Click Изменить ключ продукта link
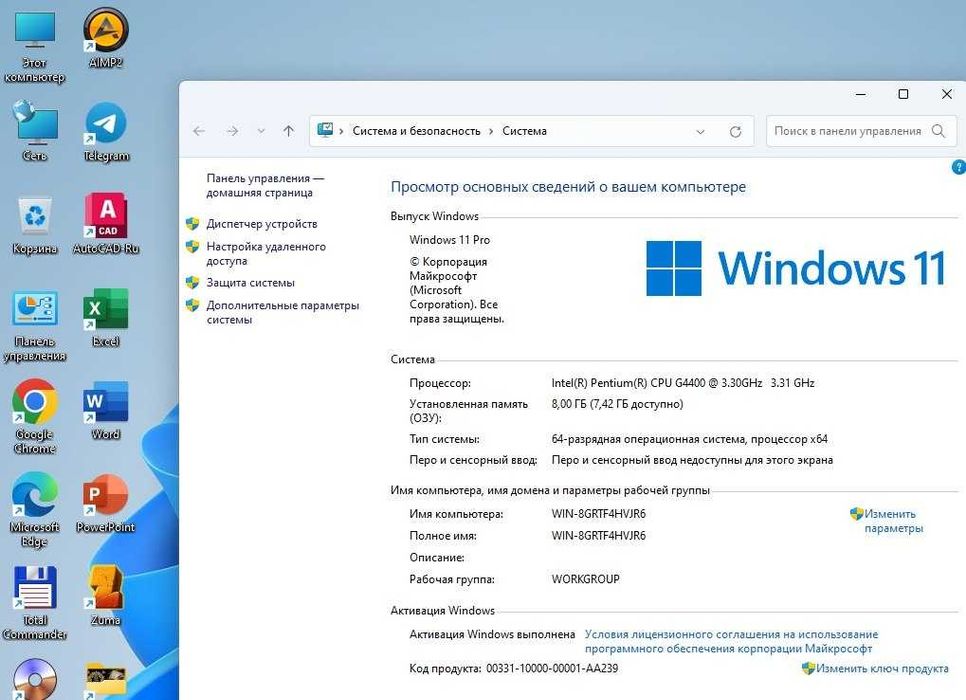Screen dimensions: 966x700 (882, 668)
